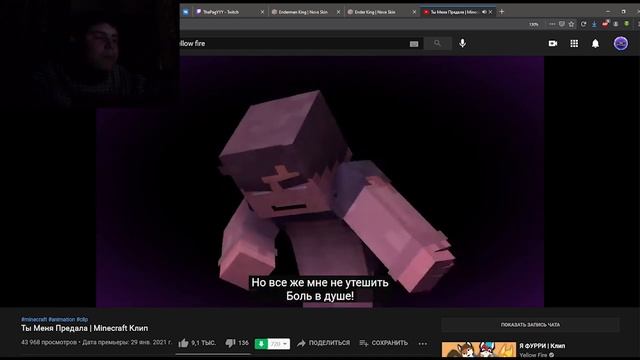Viewport: 640px width, 360px height.
Task: Close the Twitch tab
Action: point(262,12)
